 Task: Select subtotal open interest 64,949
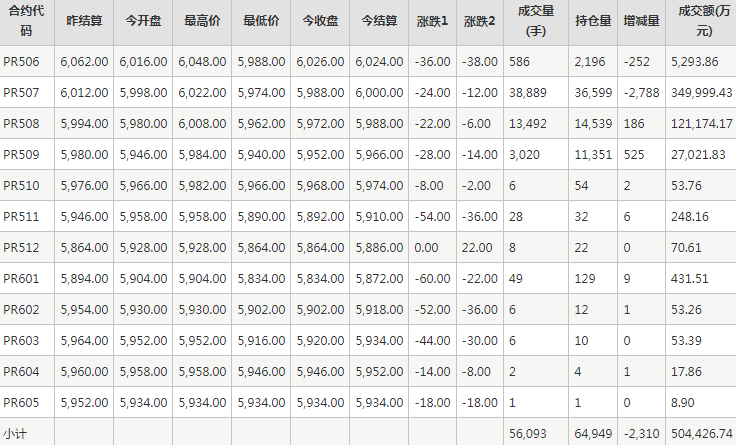pos(593,433)
